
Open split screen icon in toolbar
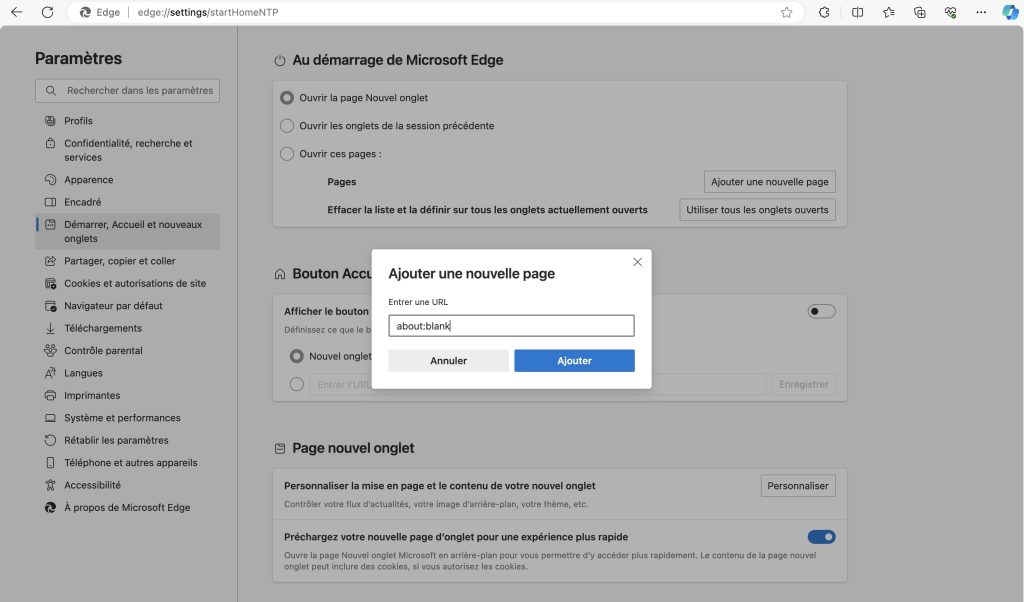pyautogui.click(x=857, y=12)
